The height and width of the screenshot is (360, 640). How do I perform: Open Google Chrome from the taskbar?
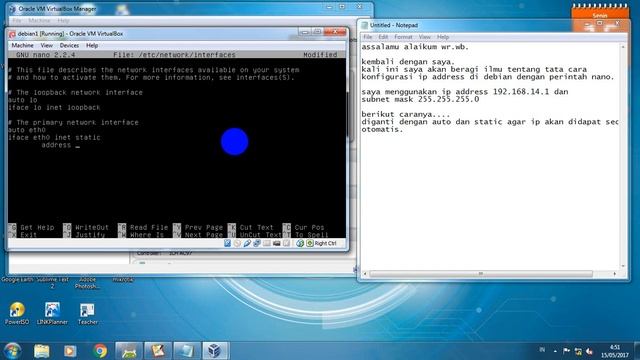(100, 351)
